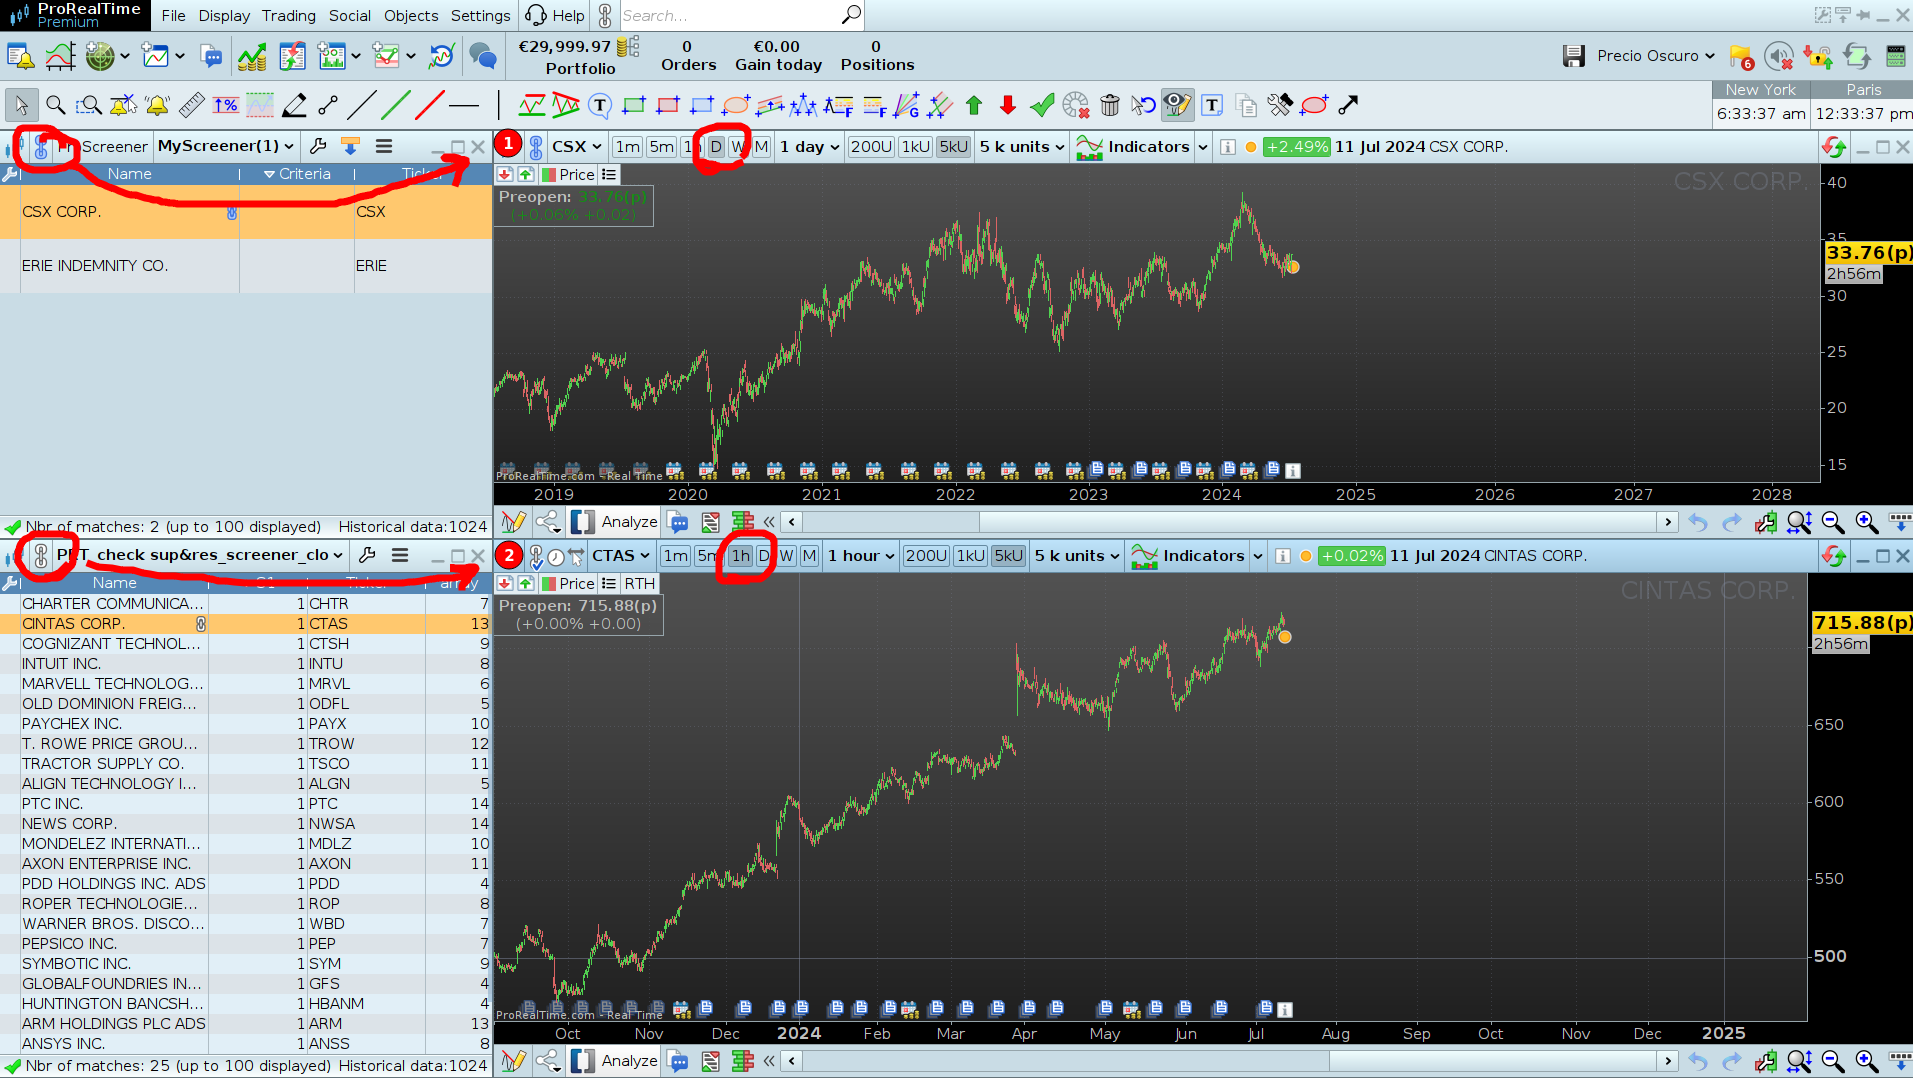Open the Settings menu

481,16
